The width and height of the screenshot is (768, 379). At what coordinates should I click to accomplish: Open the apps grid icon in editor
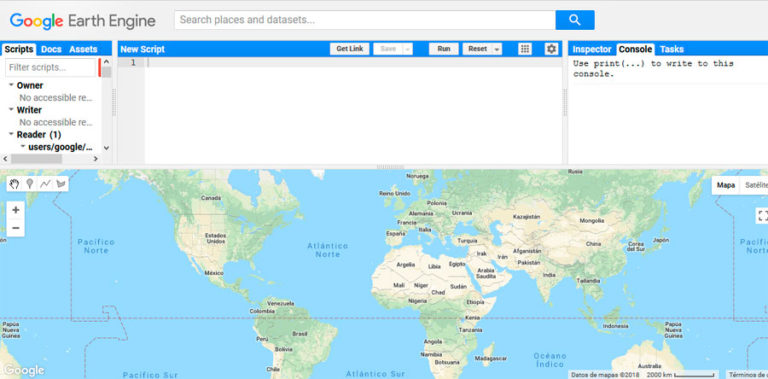(525, 49)
